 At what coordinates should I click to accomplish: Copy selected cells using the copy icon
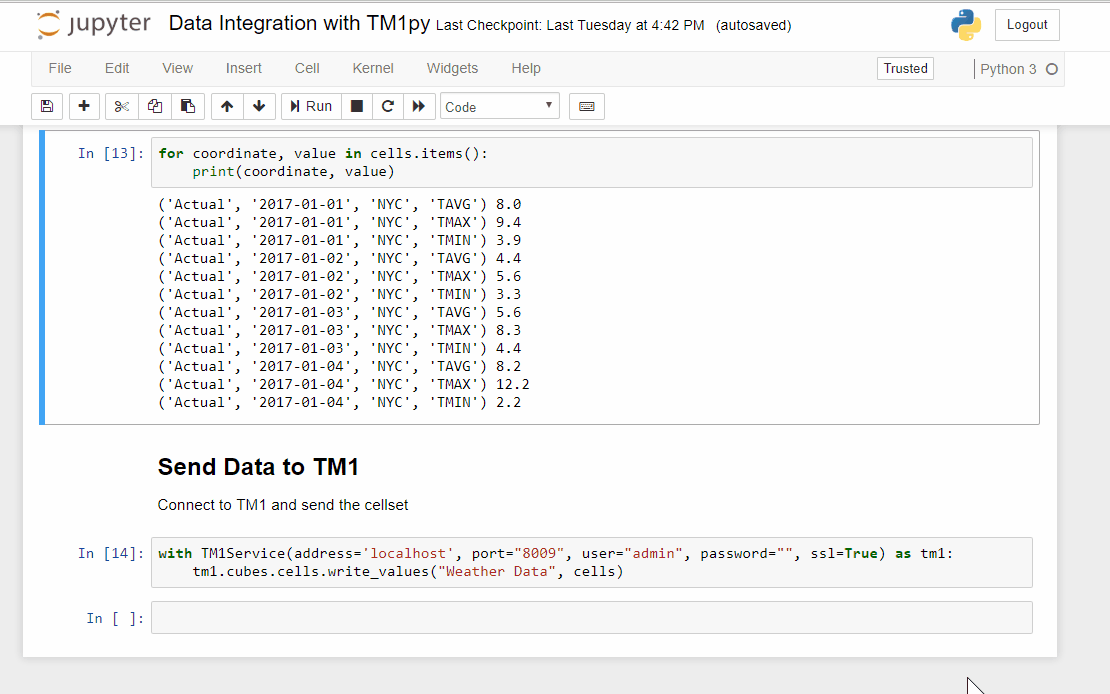(x=155, y=106)
